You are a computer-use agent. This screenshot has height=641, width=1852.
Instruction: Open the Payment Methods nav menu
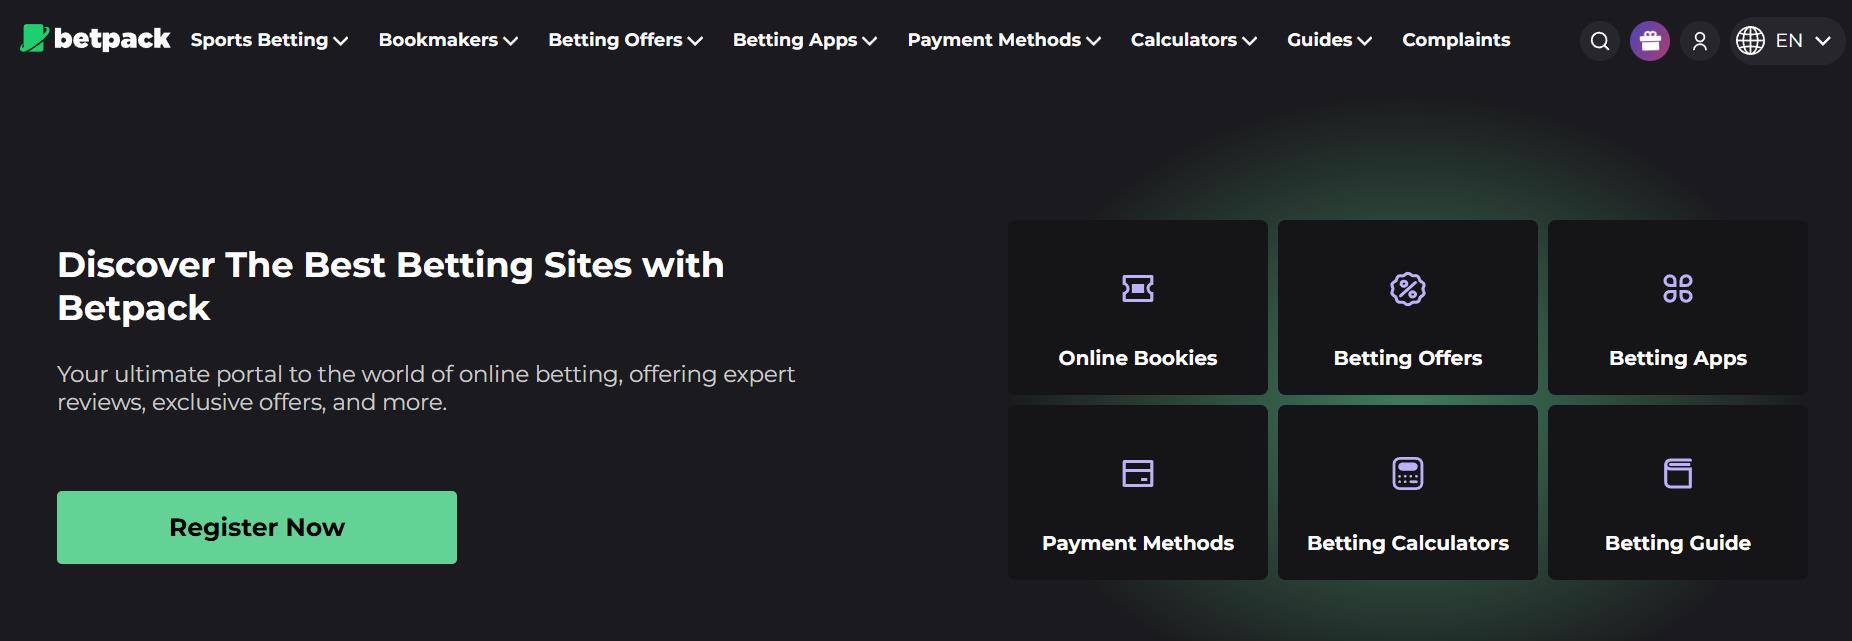[x=1004, y=40]
